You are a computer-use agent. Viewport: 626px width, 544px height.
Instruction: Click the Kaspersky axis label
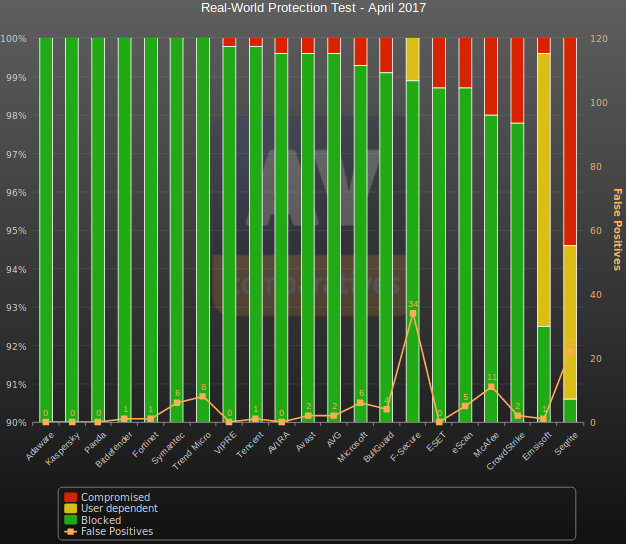[62, 449]
